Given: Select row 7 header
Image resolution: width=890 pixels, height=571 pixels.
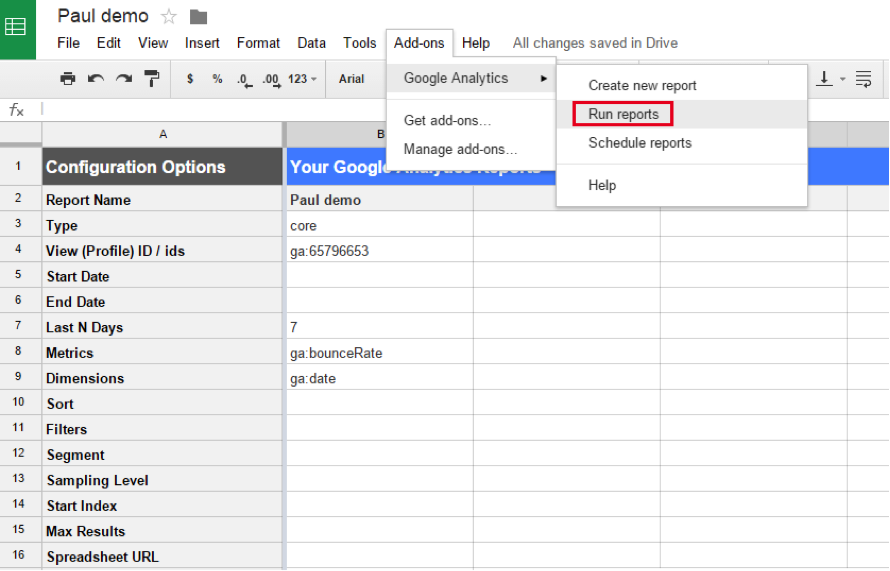Looking at the screenshot, I should (x=20, y=326).
